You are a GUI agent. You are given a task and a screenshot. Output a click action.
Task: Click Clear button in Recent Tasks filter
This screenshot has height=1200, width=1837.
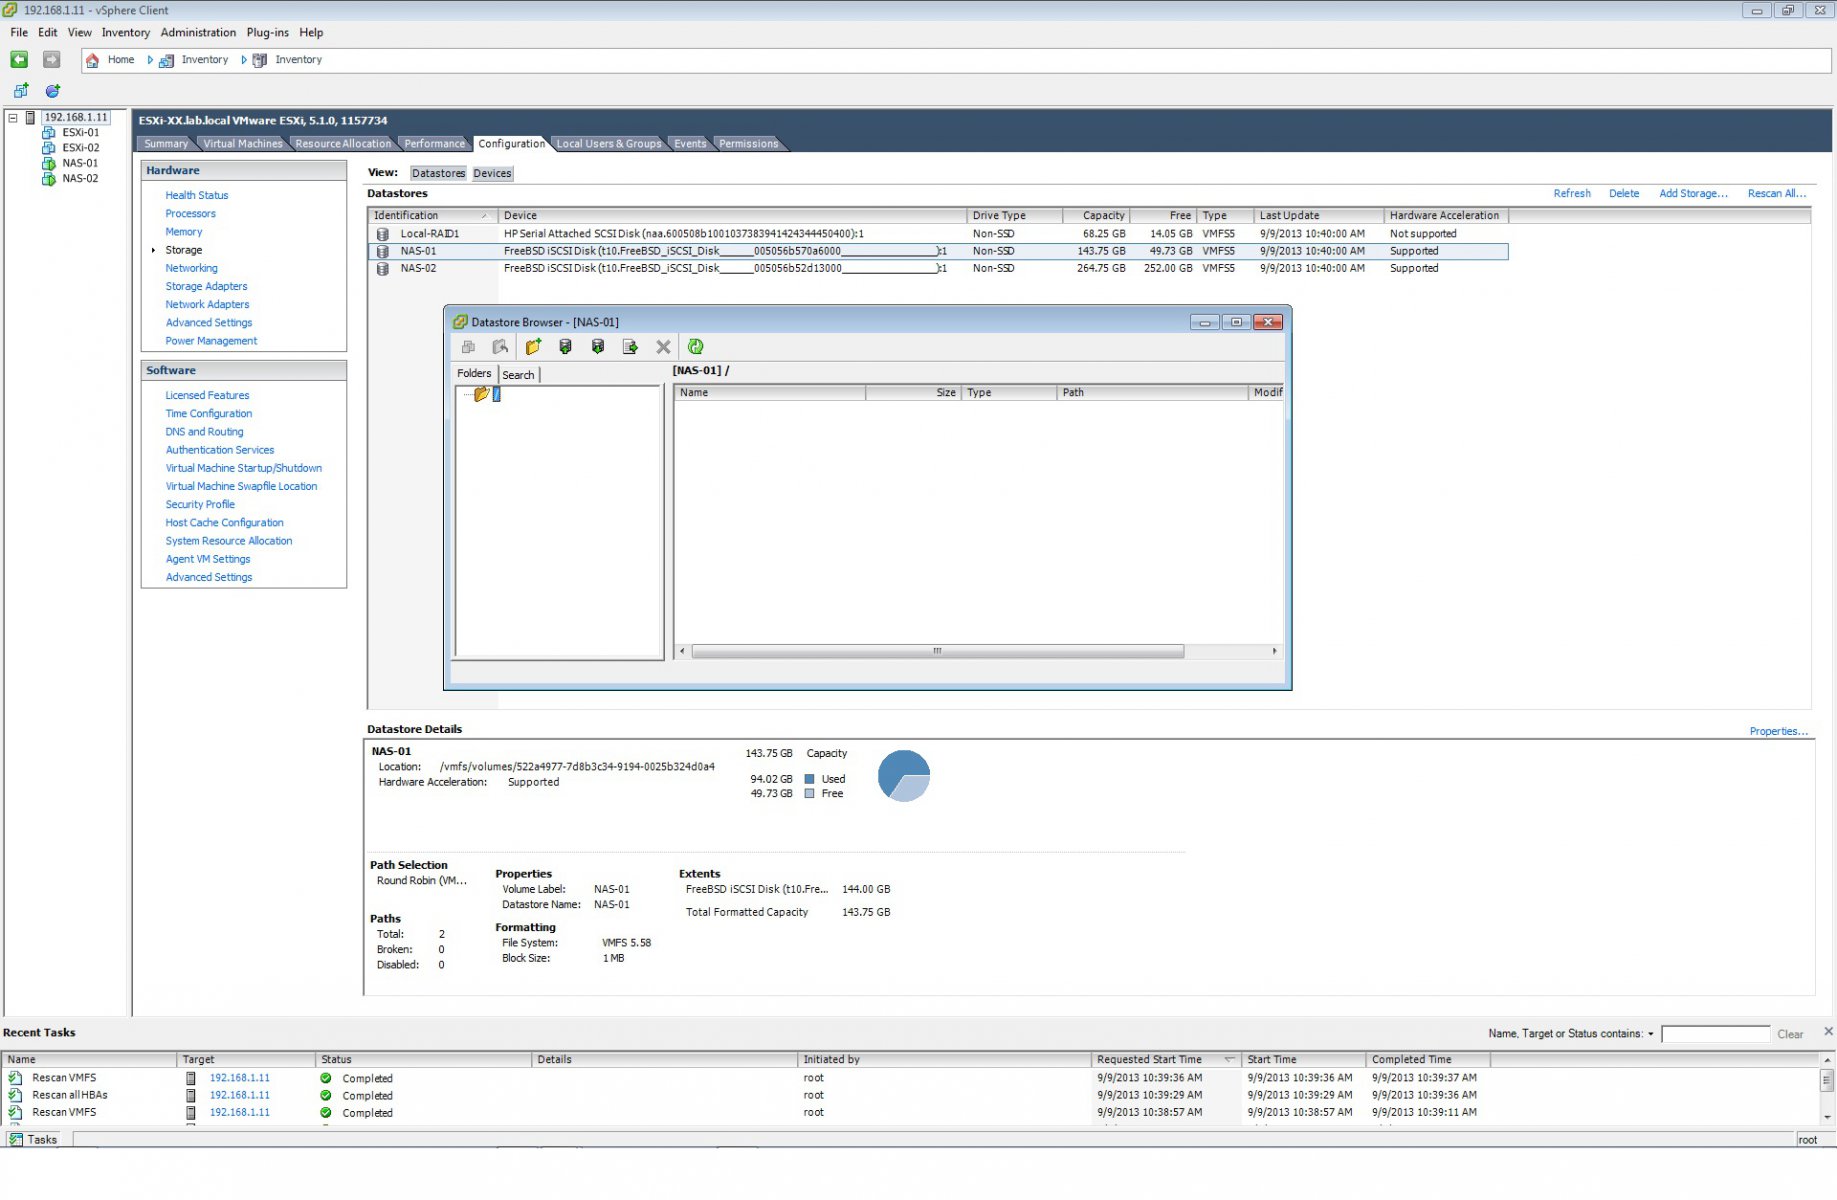[1790, 1034]
